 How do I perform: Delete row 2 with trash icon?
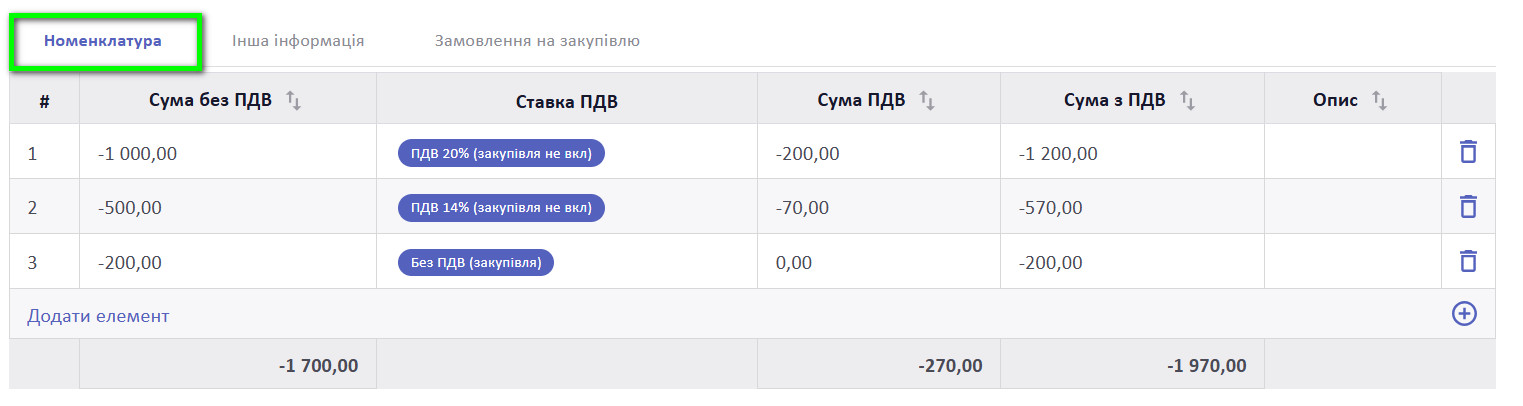coord(1467,207)
